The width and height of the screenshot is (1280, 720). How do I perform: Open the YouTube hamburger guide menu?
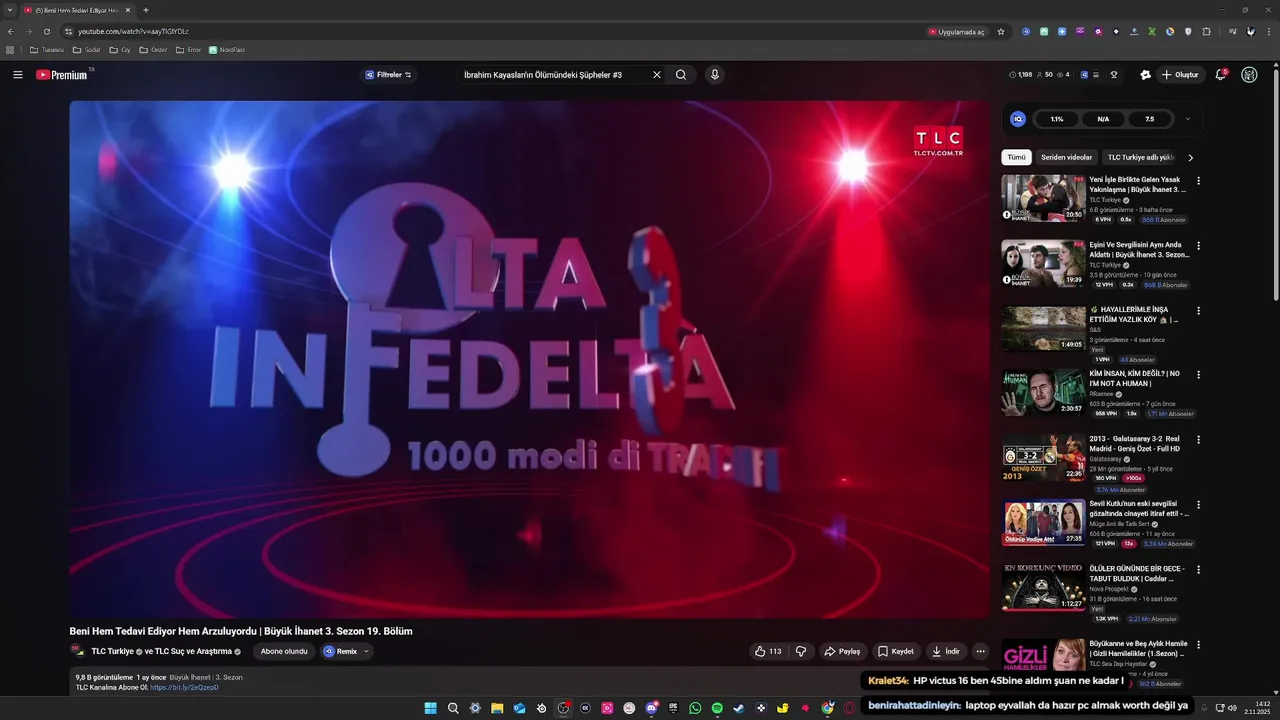[x=18, y=75]
